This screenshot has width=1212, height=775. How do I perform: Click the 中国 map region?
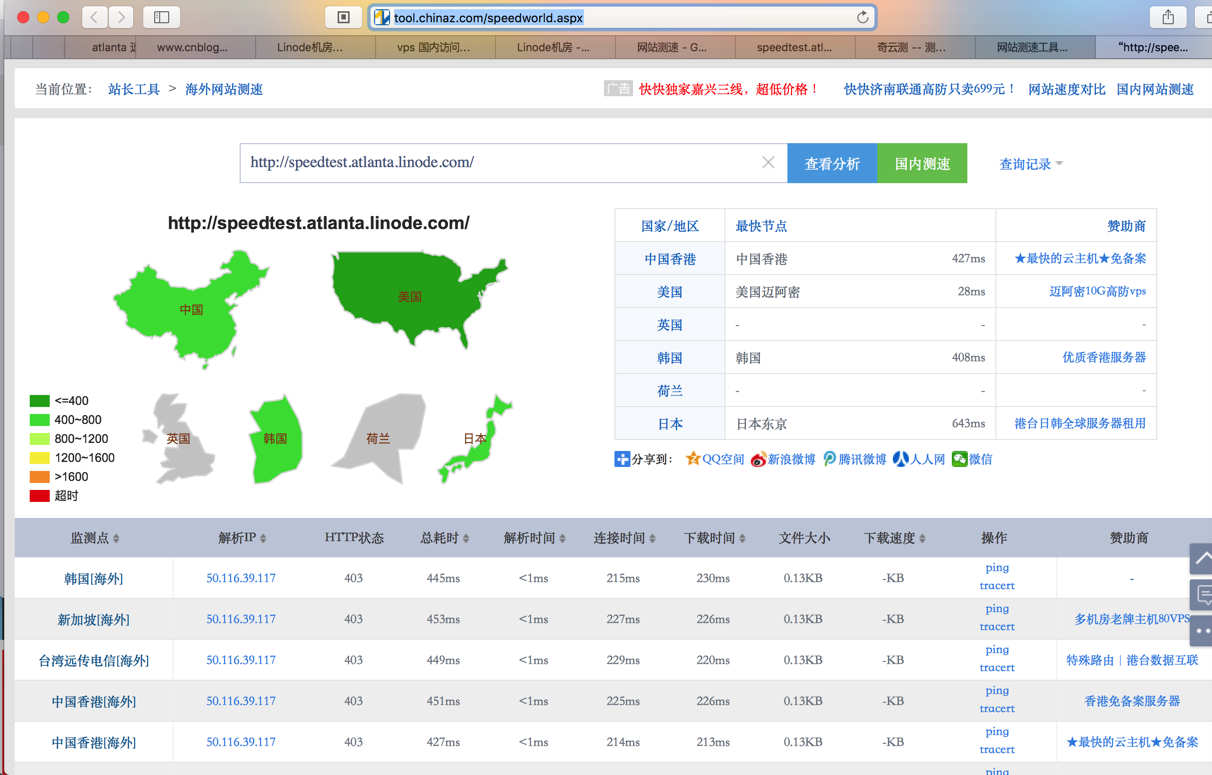click(x=191, y=309)
